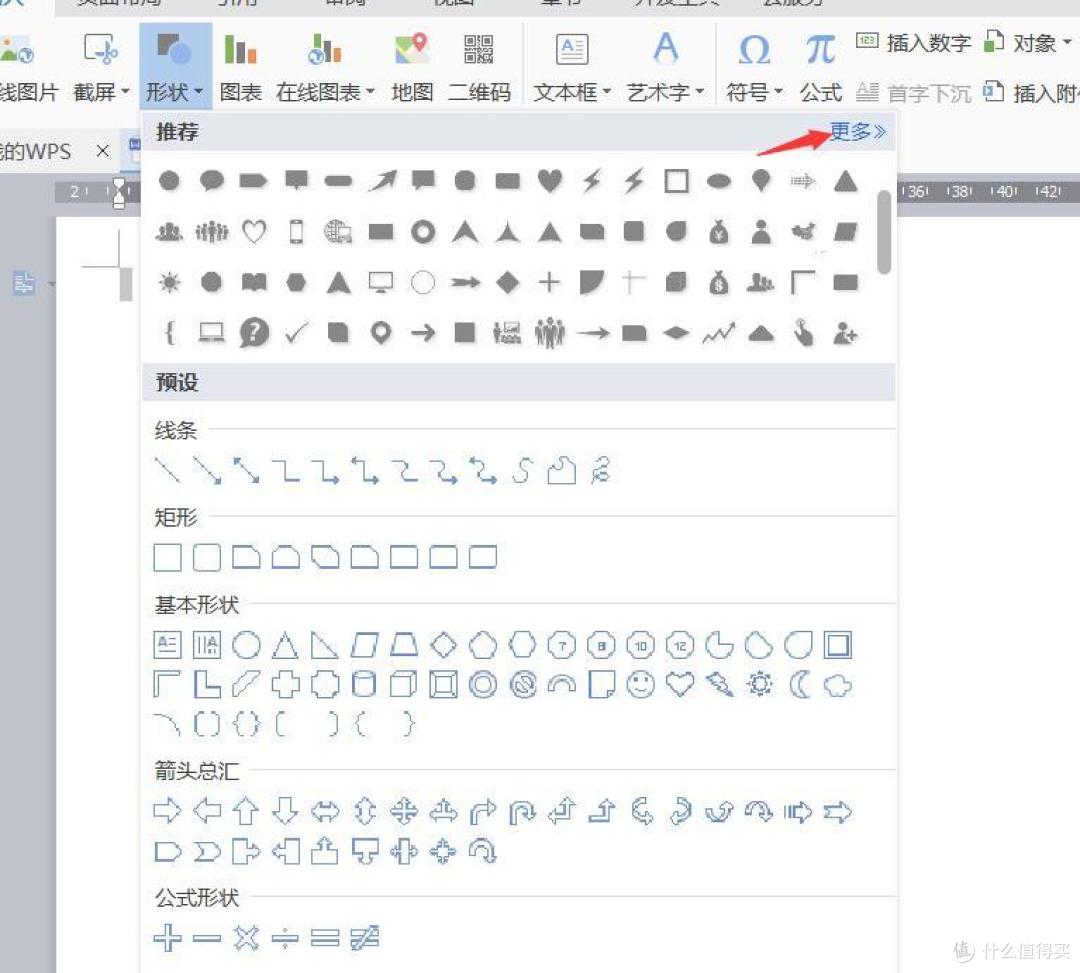Image resolution: width=1080 pixels, height=973 pixels.
Task: Click the recommended shapes scrollbar
Action: coord(884,232)
